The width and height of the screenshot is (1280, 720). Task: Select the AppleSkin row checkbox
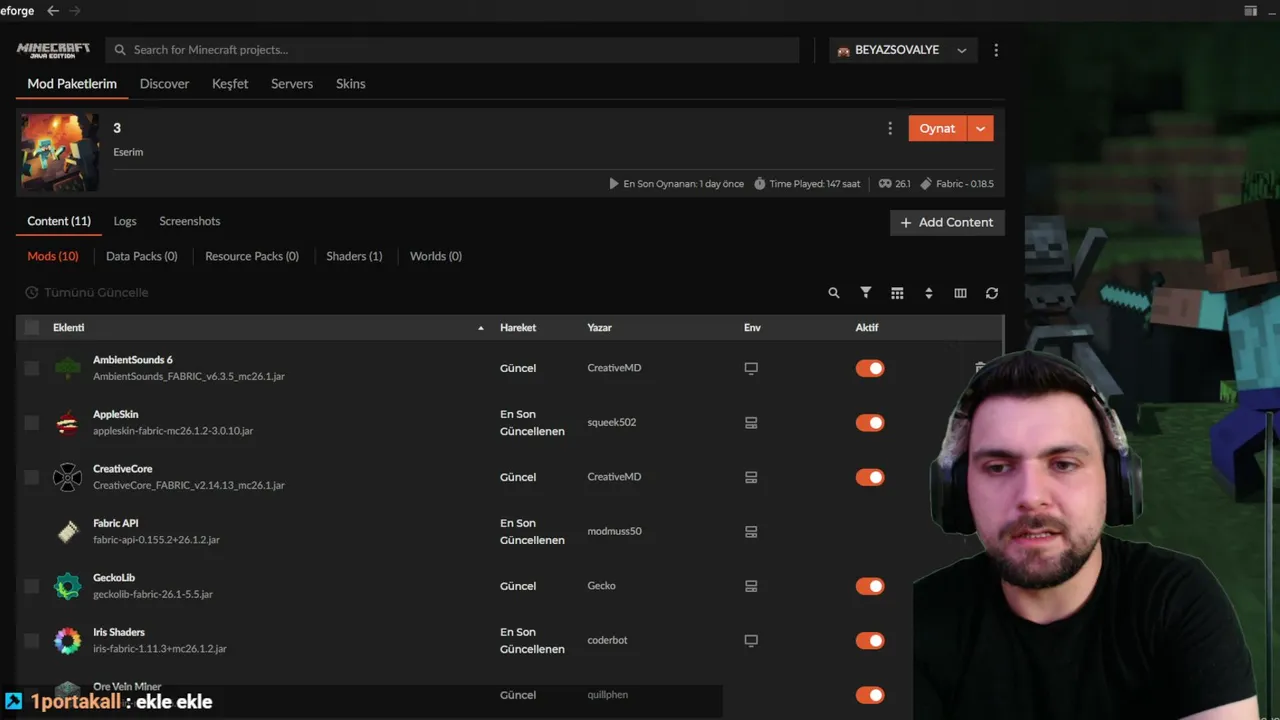32,422
